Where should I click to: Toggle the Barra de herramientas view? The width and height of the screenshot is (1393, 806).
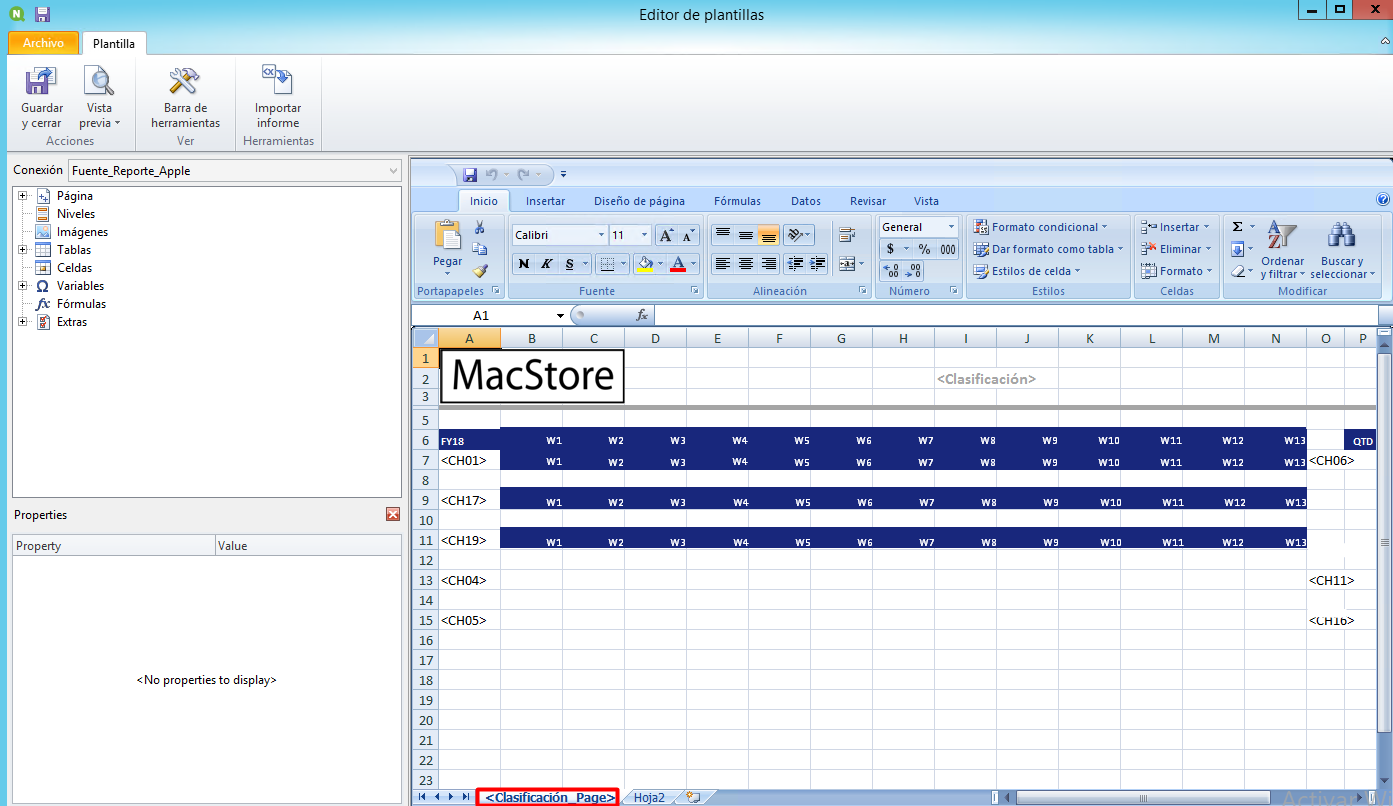[185, 98]
